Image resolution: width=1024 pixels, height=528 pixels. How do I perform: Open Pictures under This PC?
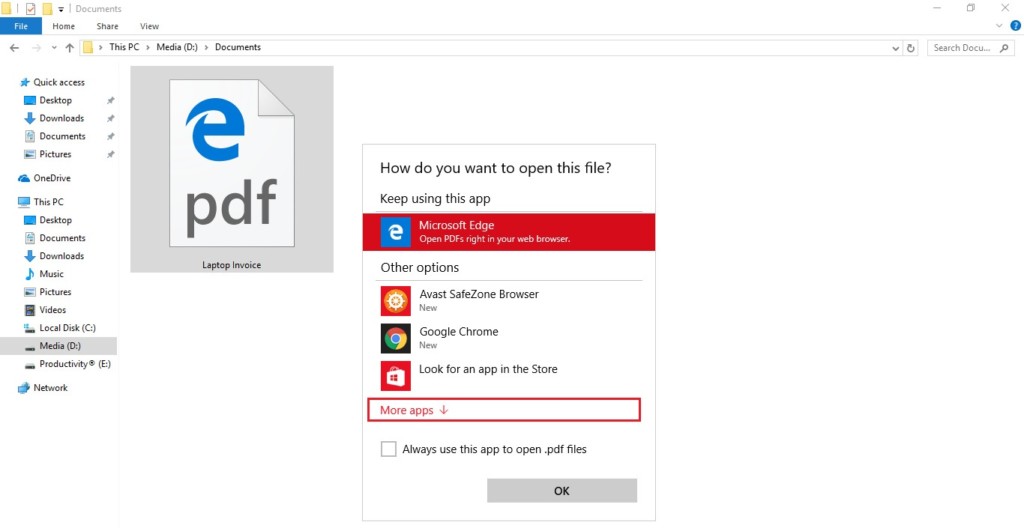(x=55, y=292)
